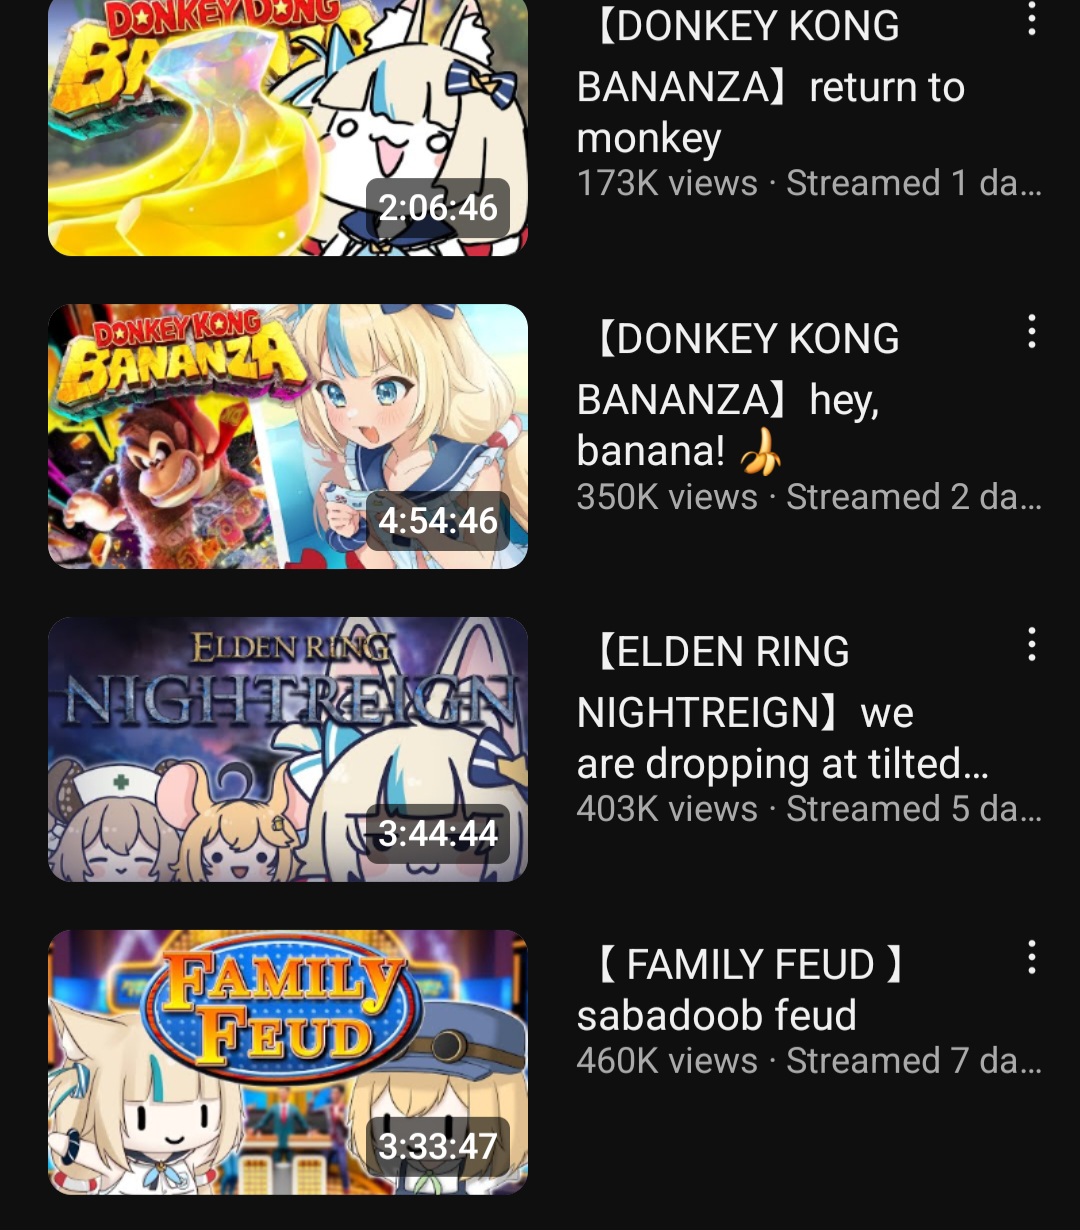
Task: Tap the 4:54:46 duration badge
Action: pos(438,521)
